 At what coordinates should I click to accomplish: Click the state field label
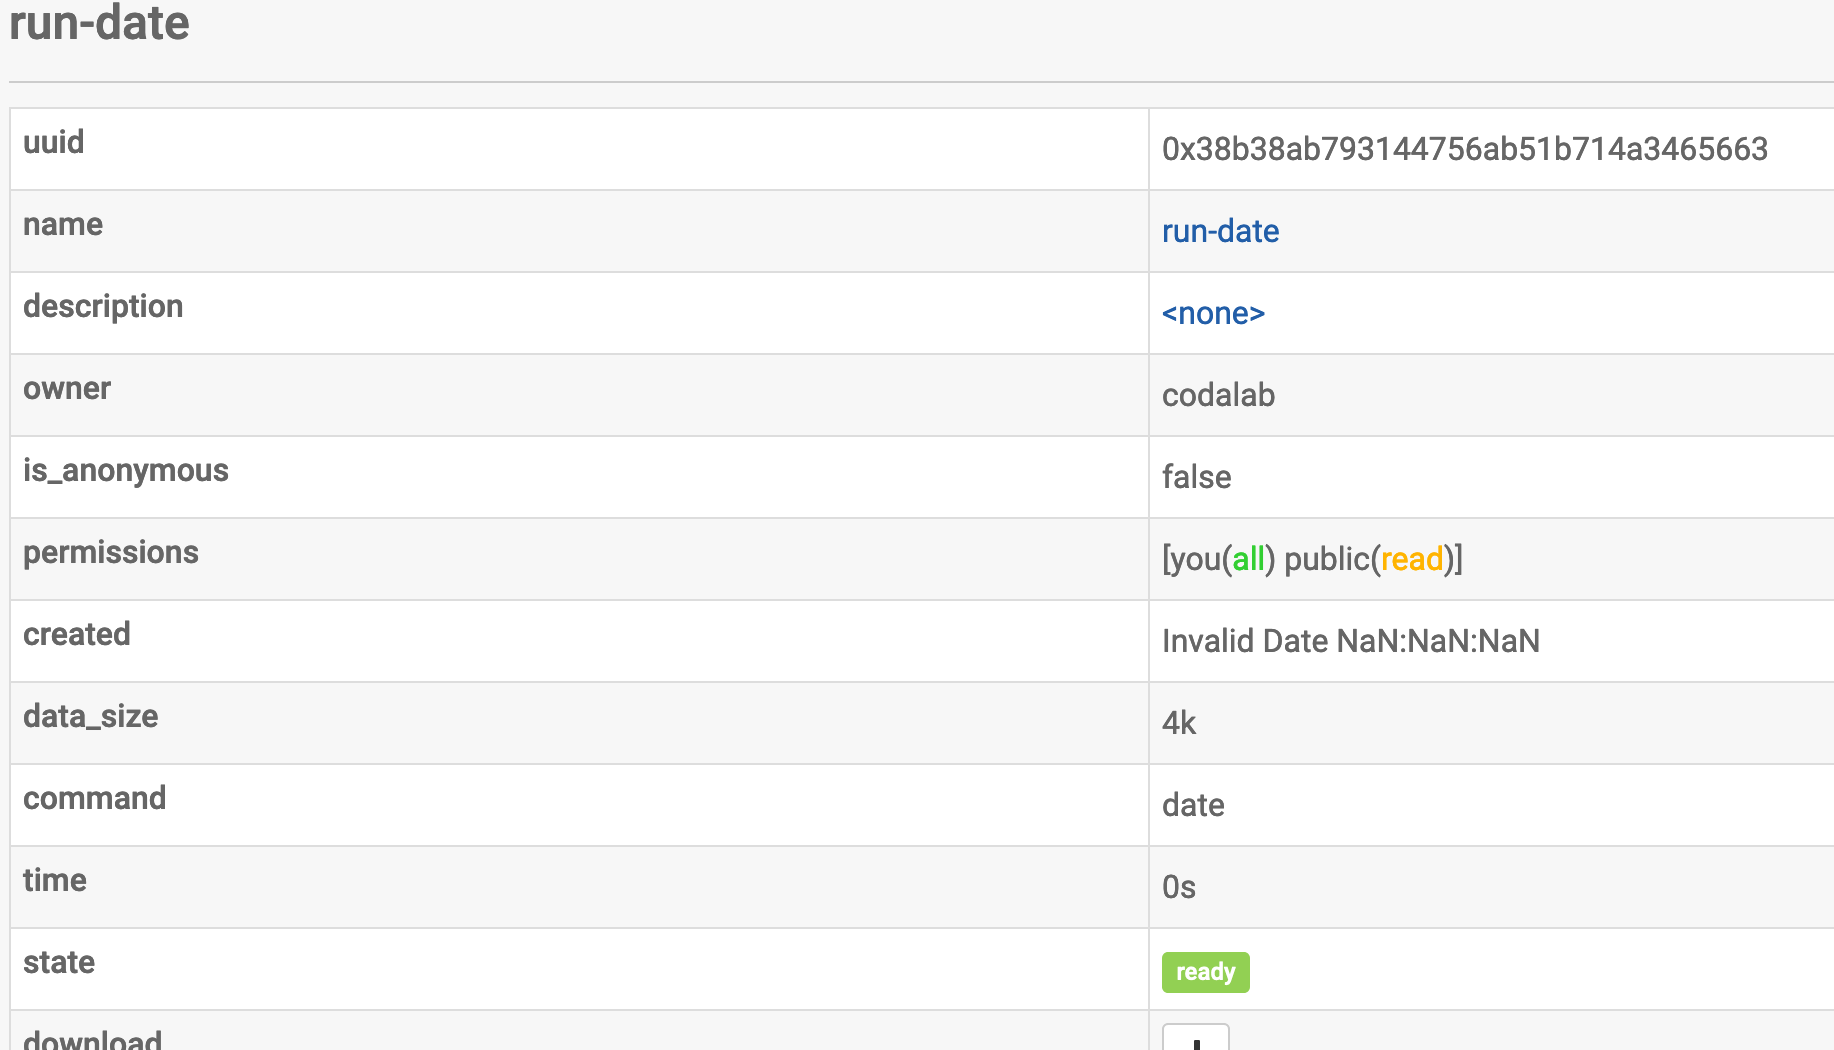pos(59,962)
